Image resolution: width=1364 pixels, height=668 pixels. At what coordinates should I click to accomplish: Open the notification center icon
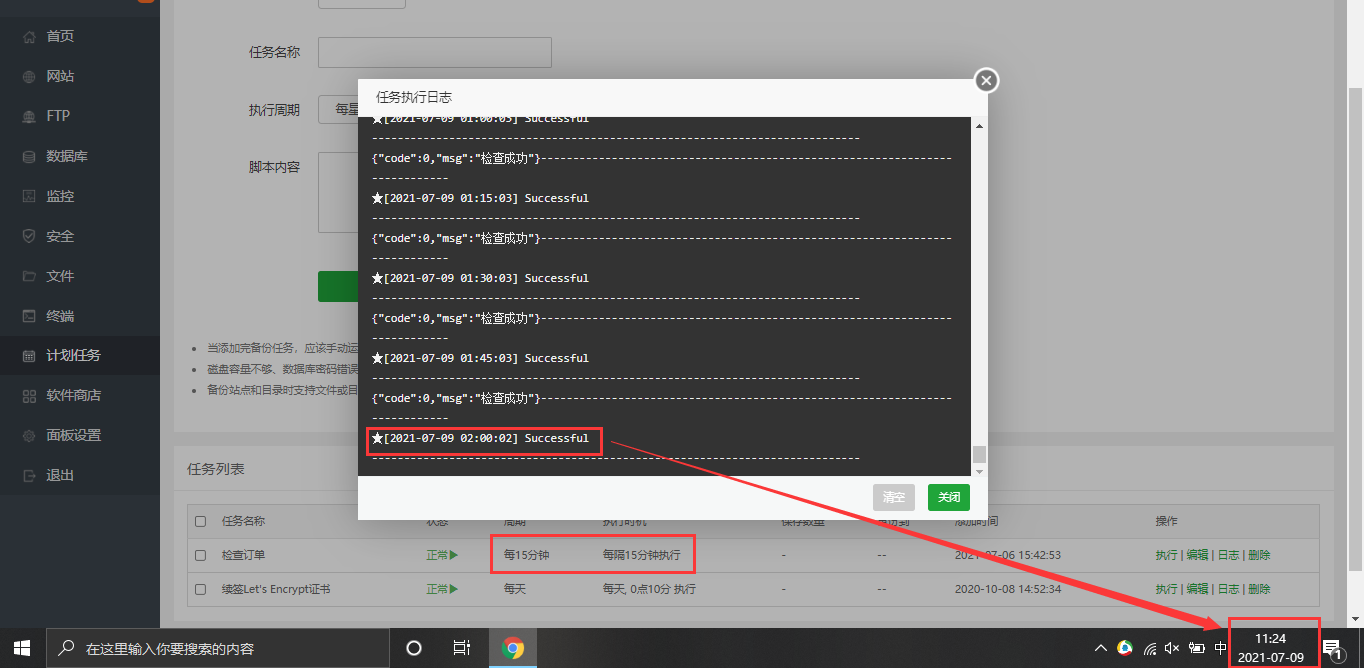(x=1332, y=648)
